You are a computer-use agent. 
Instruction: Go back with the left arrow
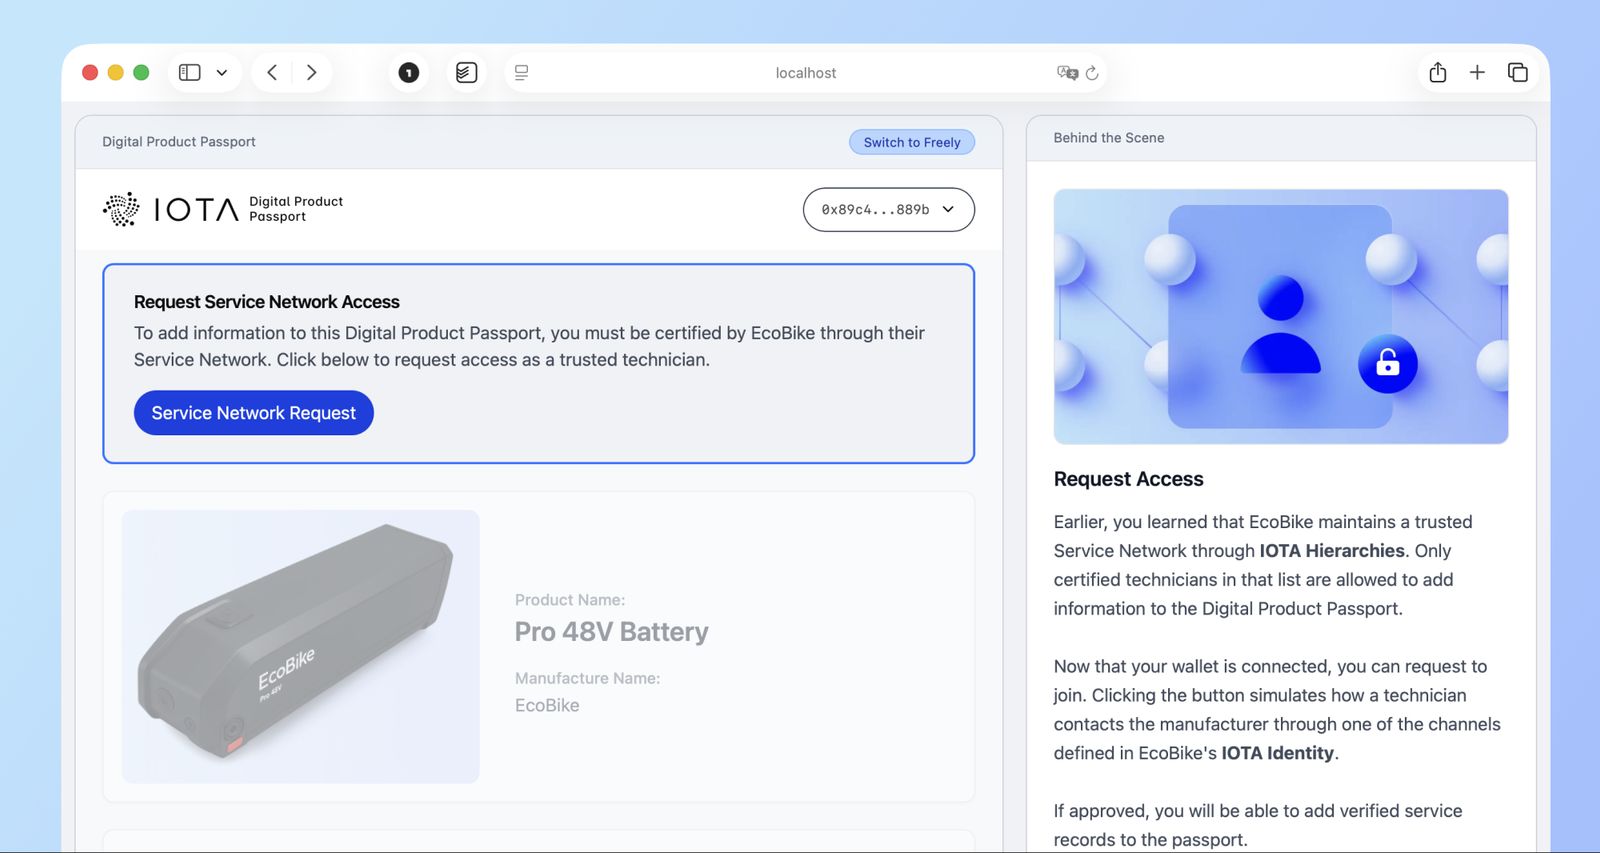(272, 72)
